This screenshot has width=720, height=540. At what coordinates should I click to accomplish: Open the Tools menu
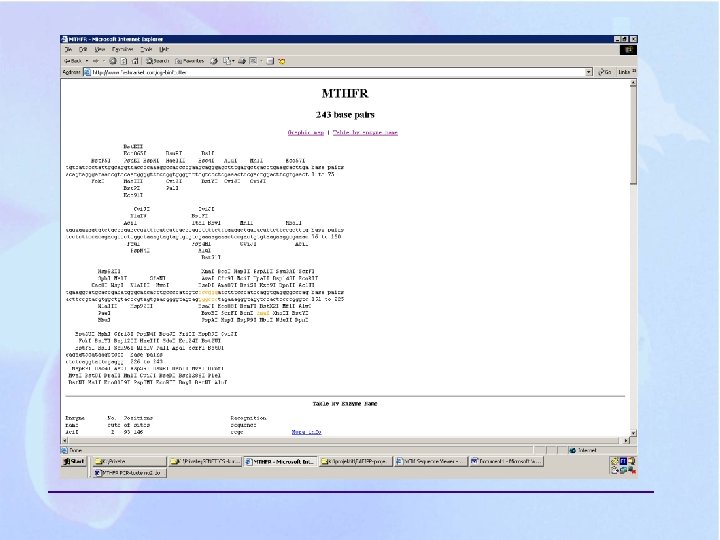146,49
